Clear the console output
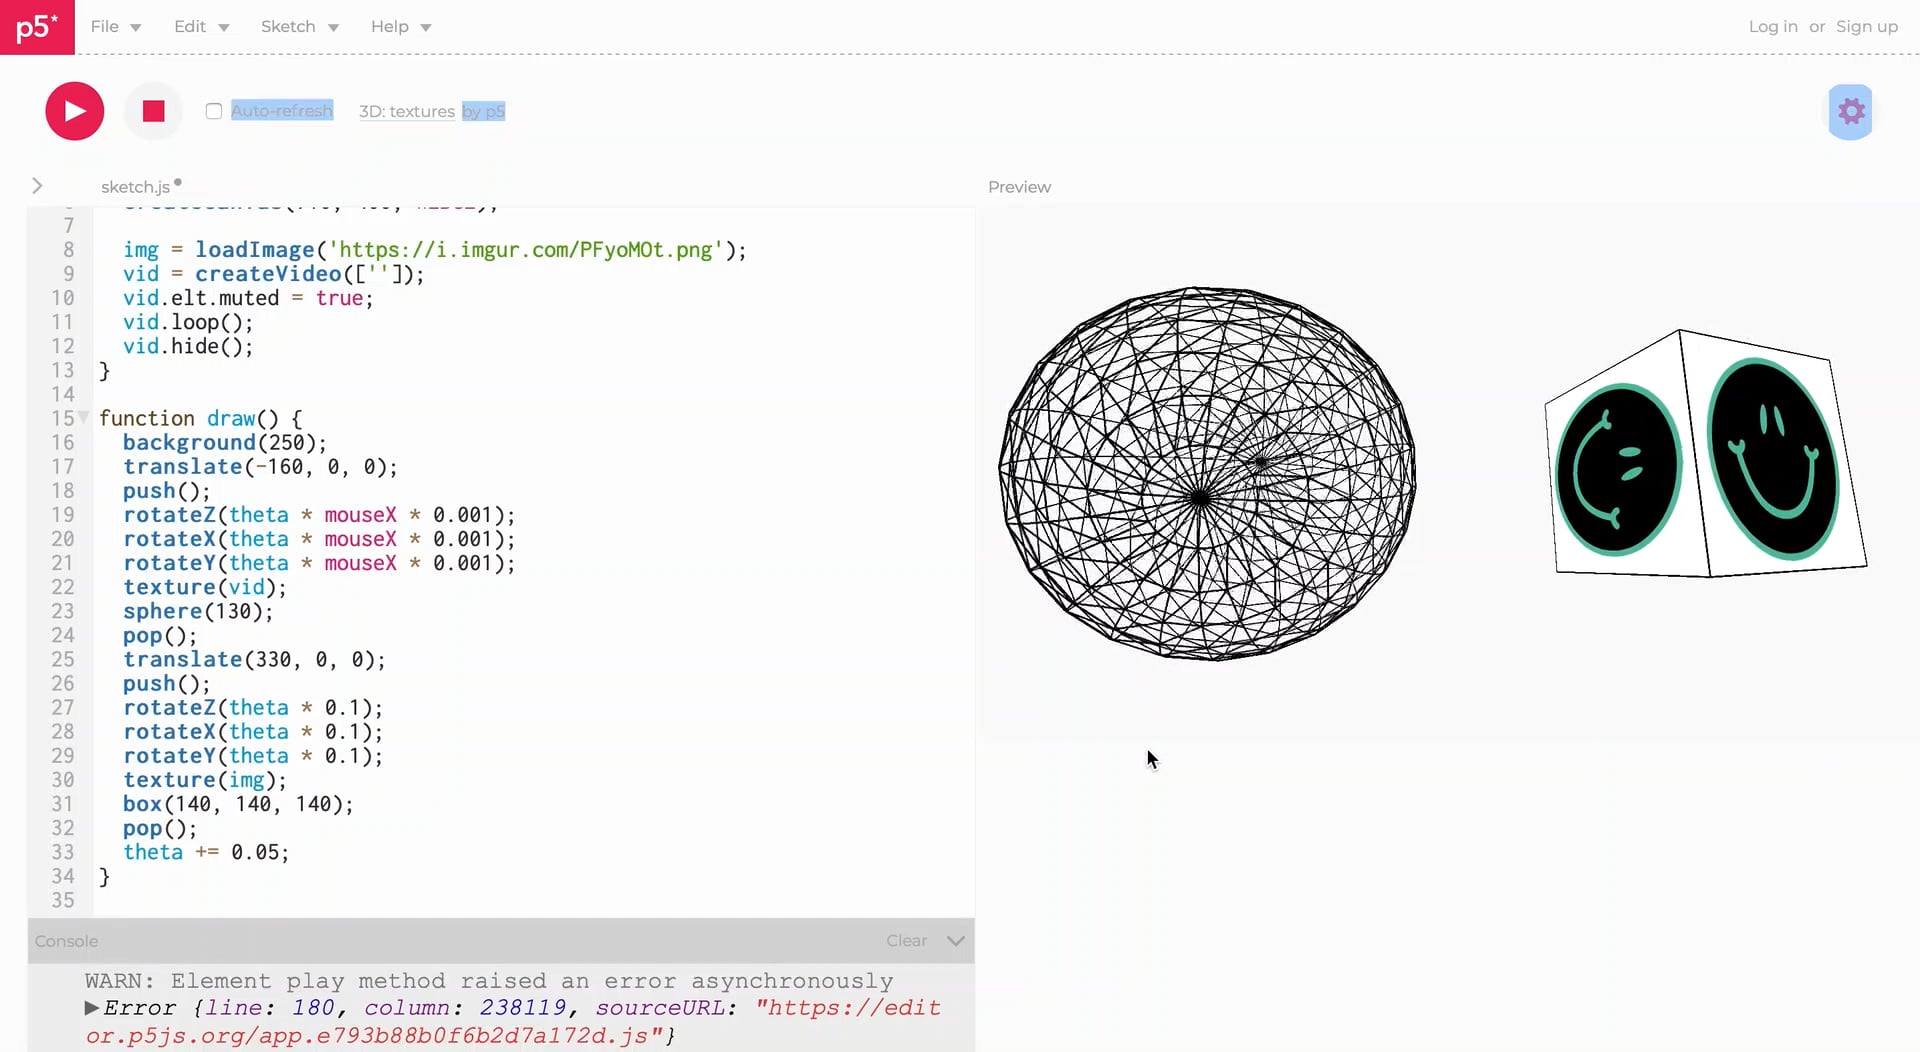 click(x=906, y=941)
